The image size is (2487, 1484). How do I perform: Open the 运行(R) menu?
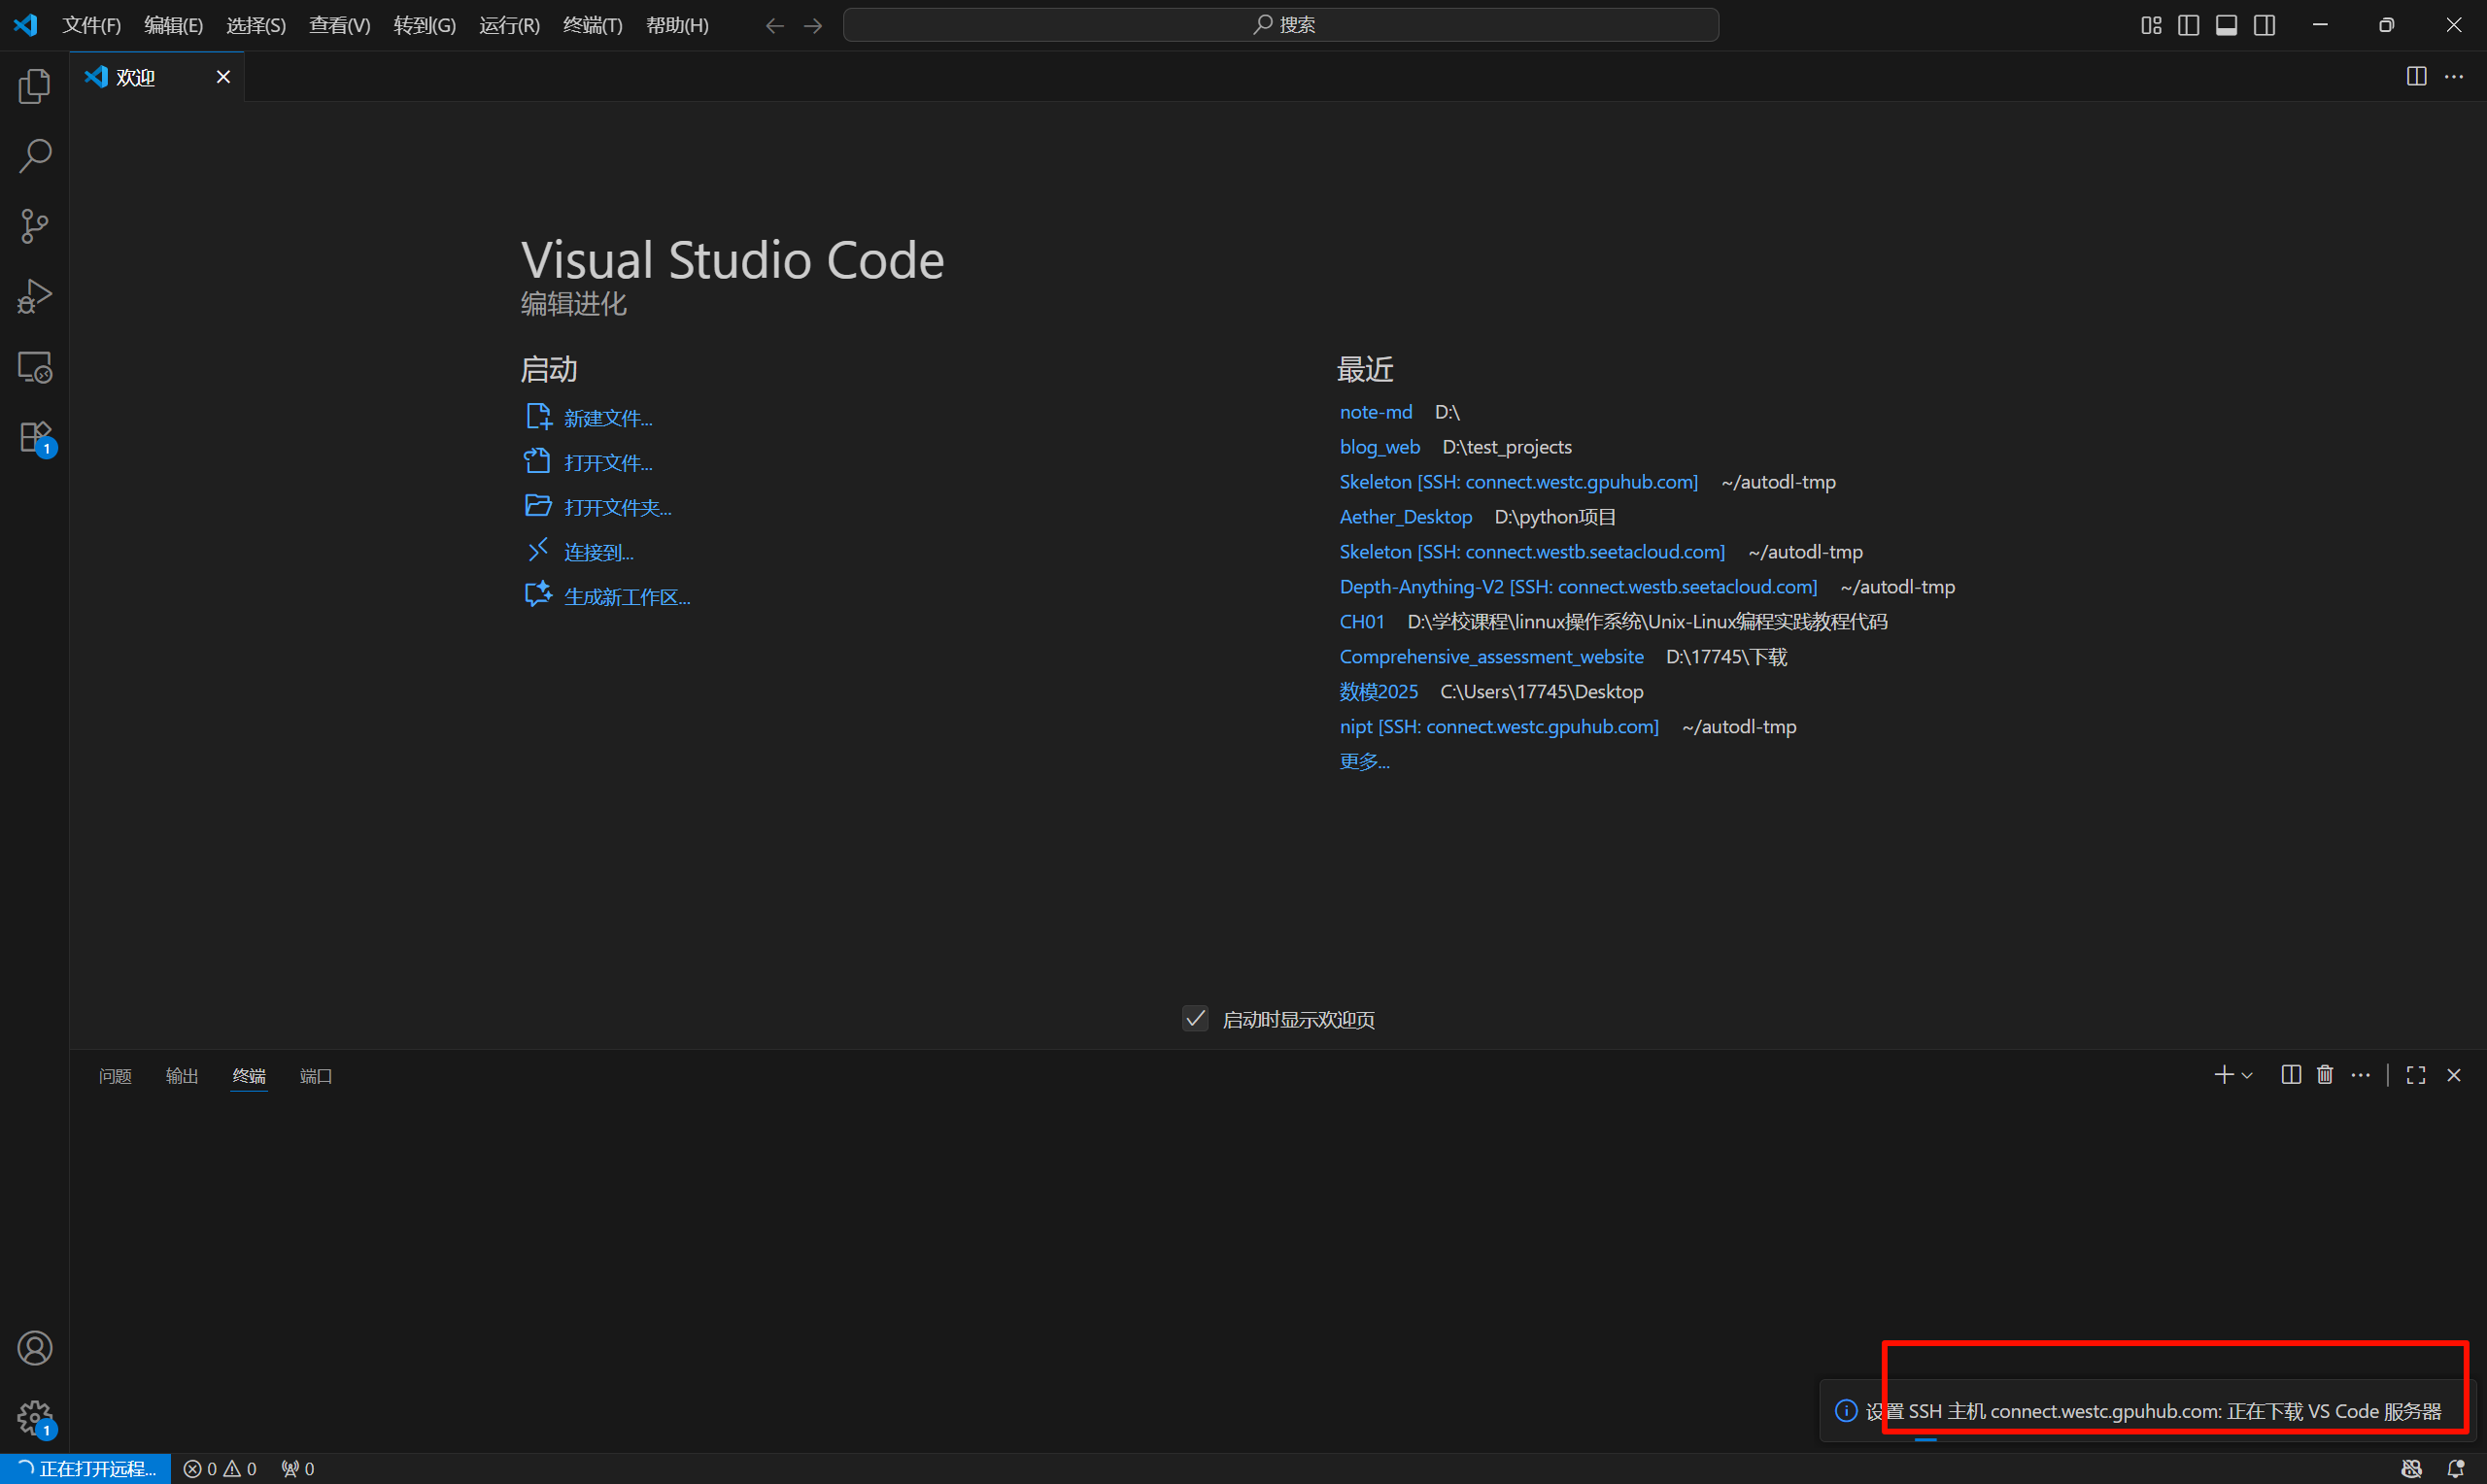510,26
